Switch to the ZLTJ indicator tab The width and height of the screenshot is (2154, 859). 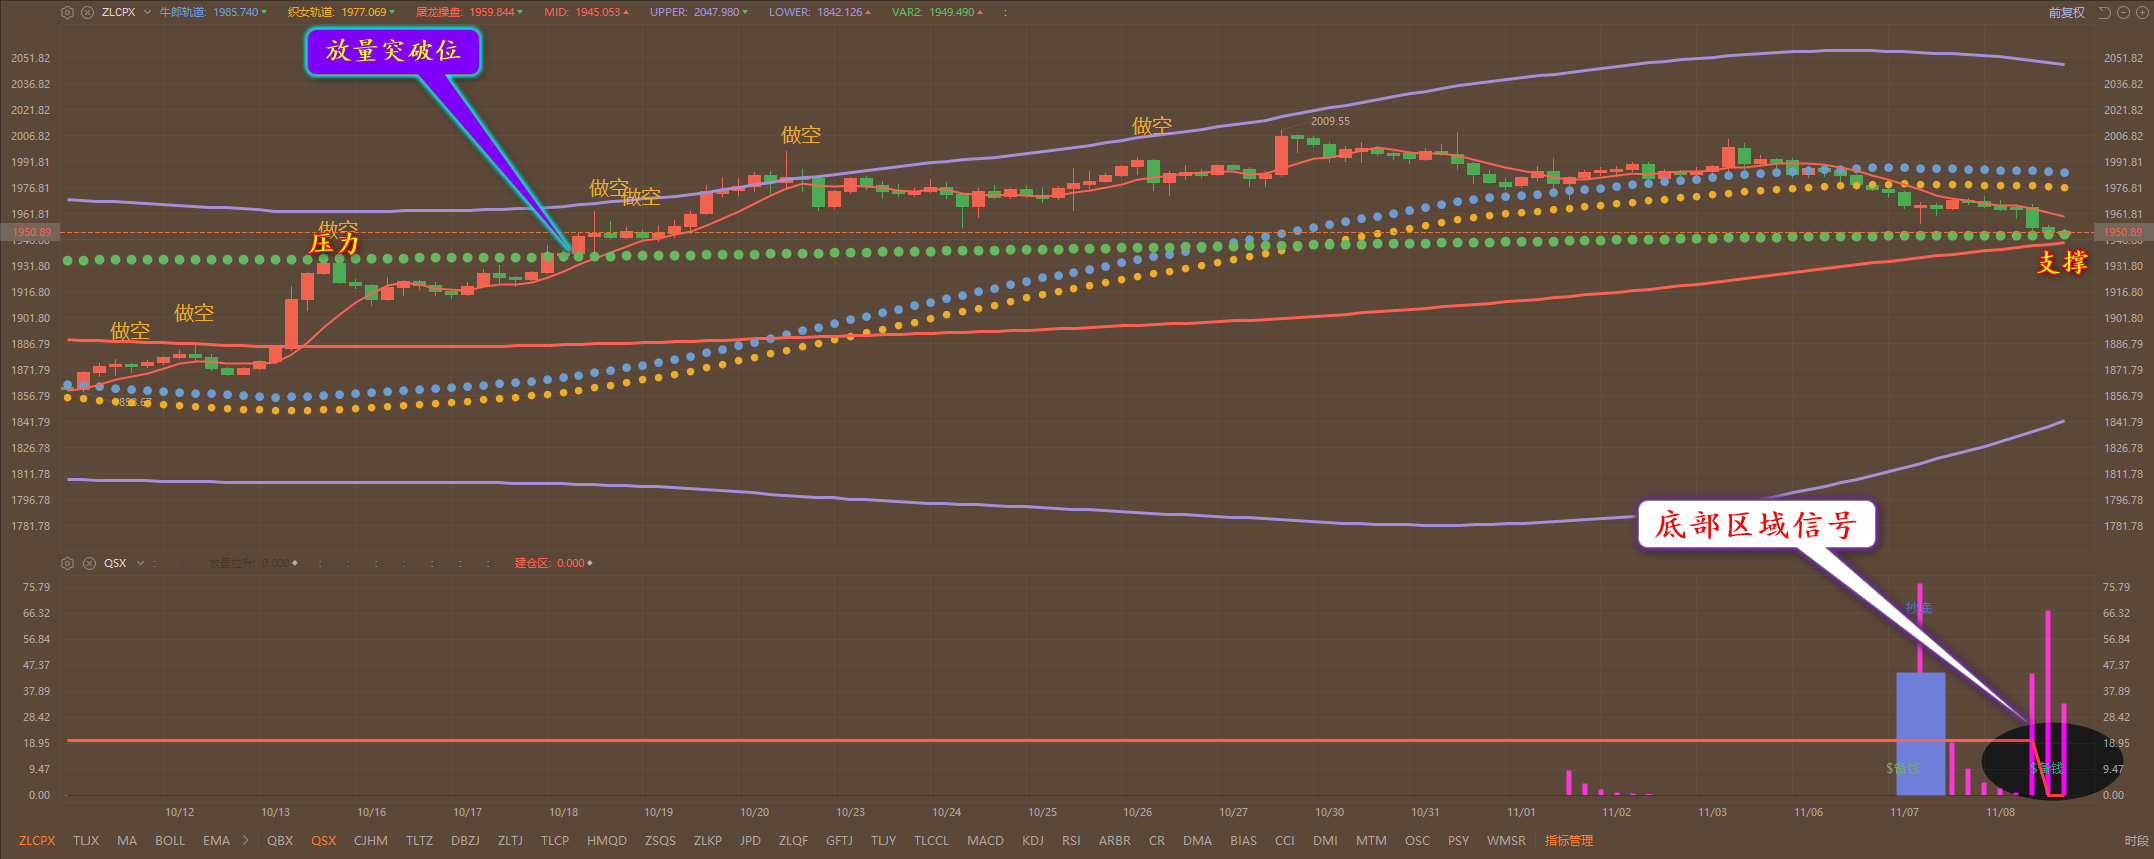511,841
